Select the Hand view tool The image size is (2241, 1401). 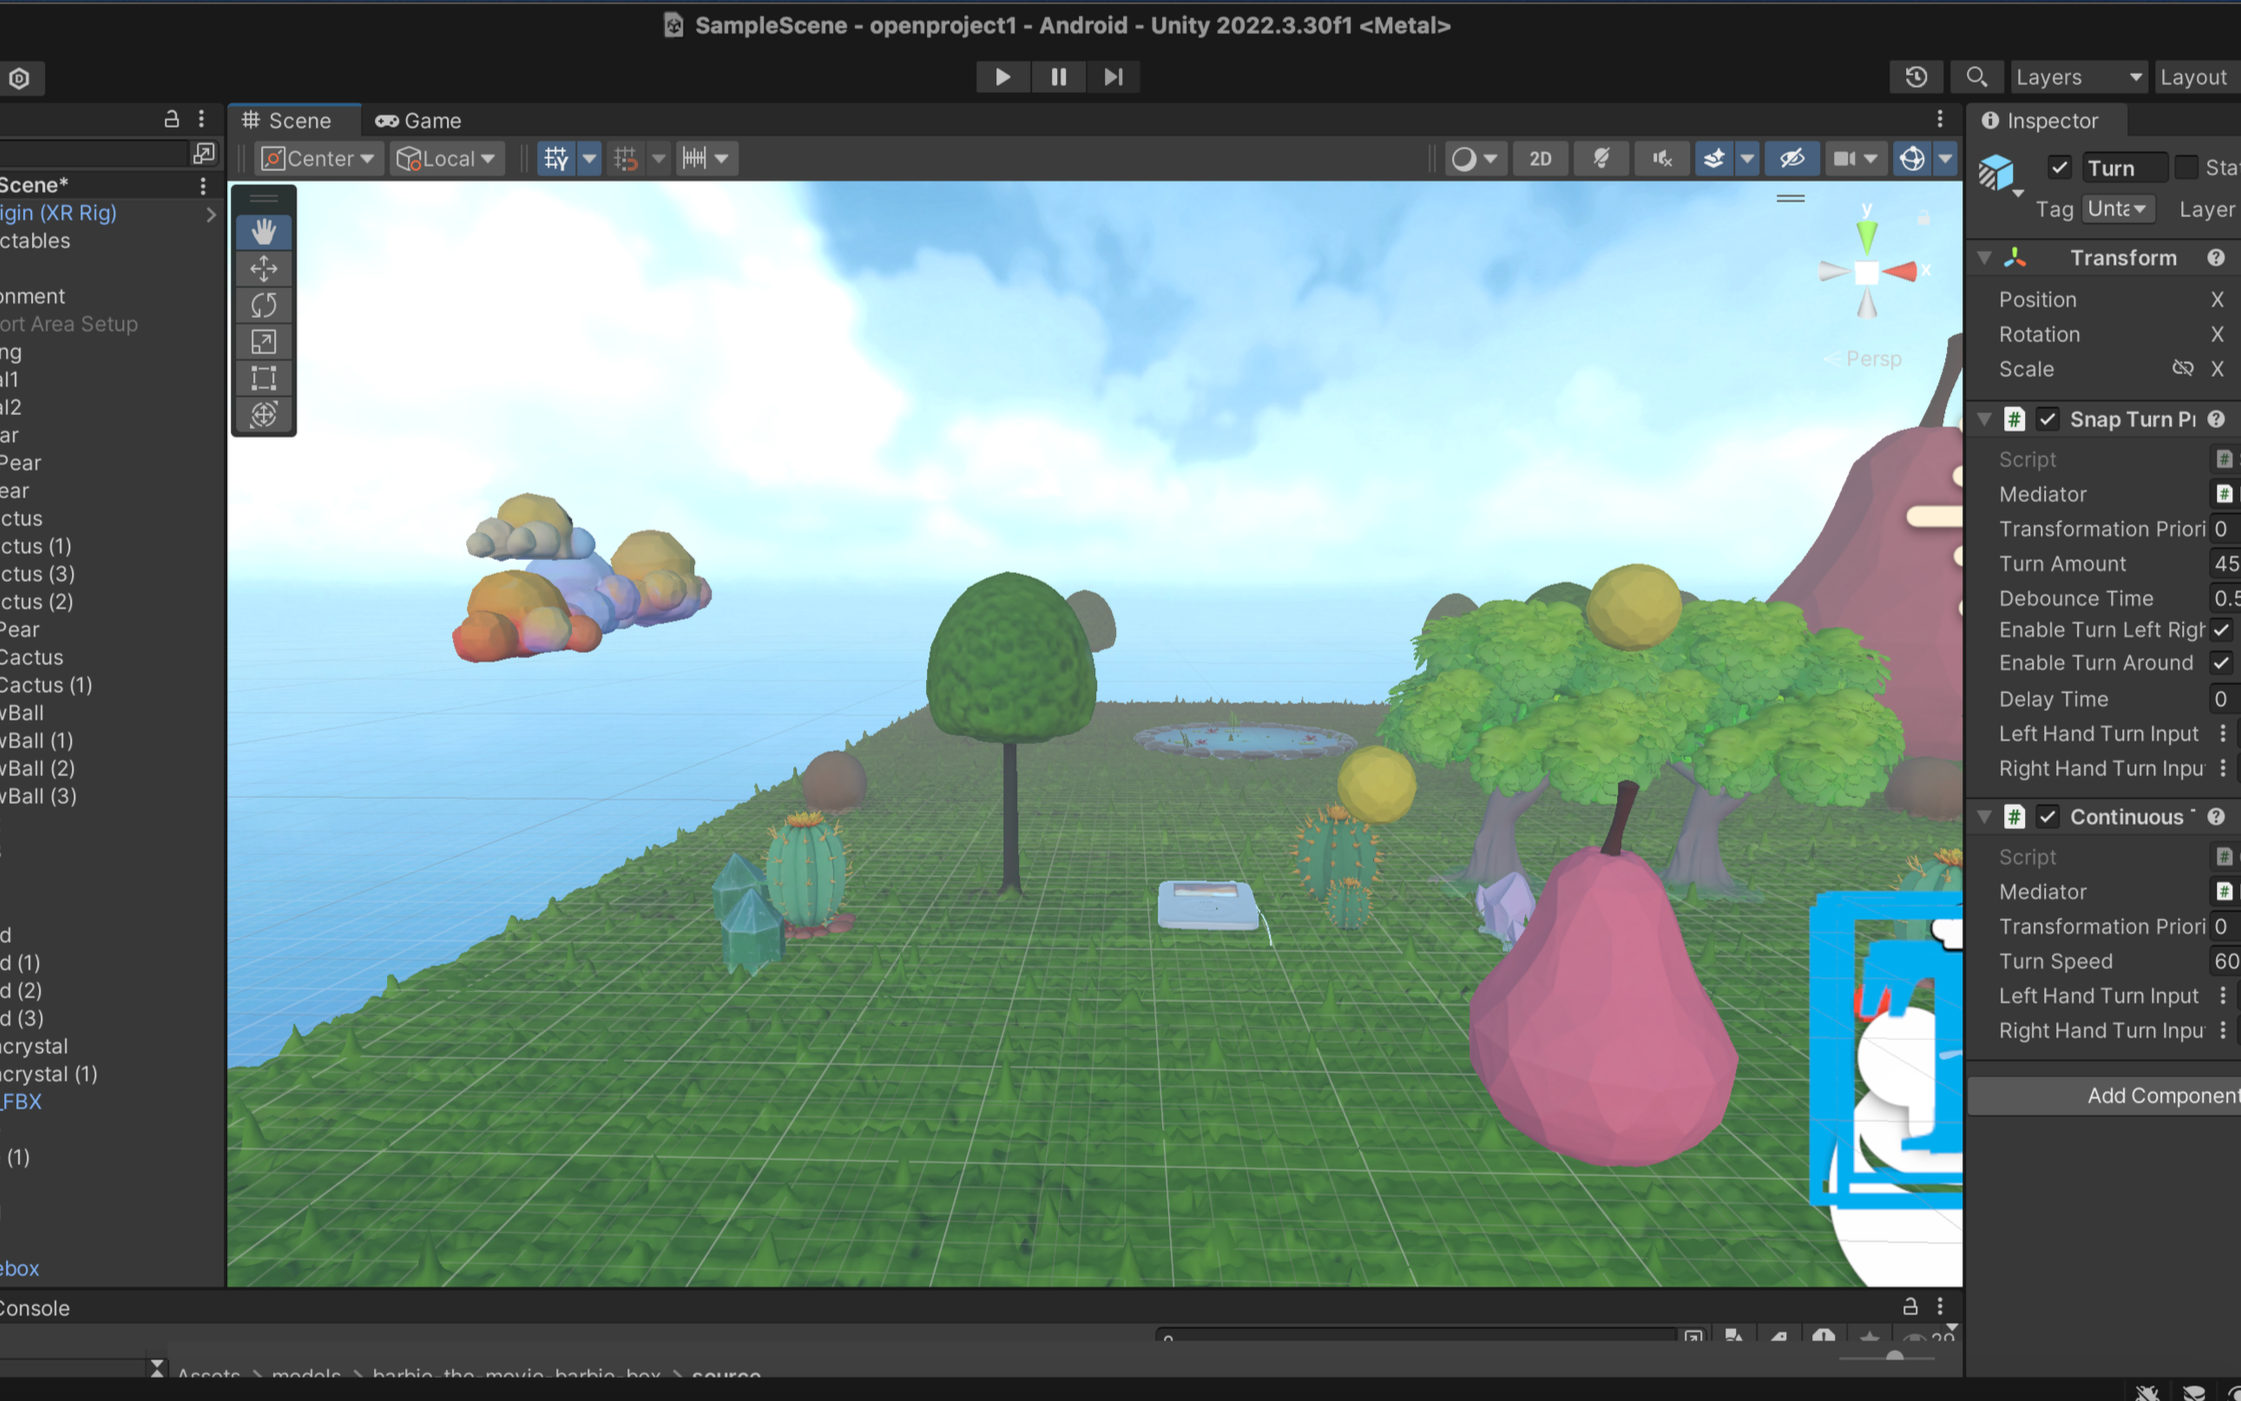(264, 231)
